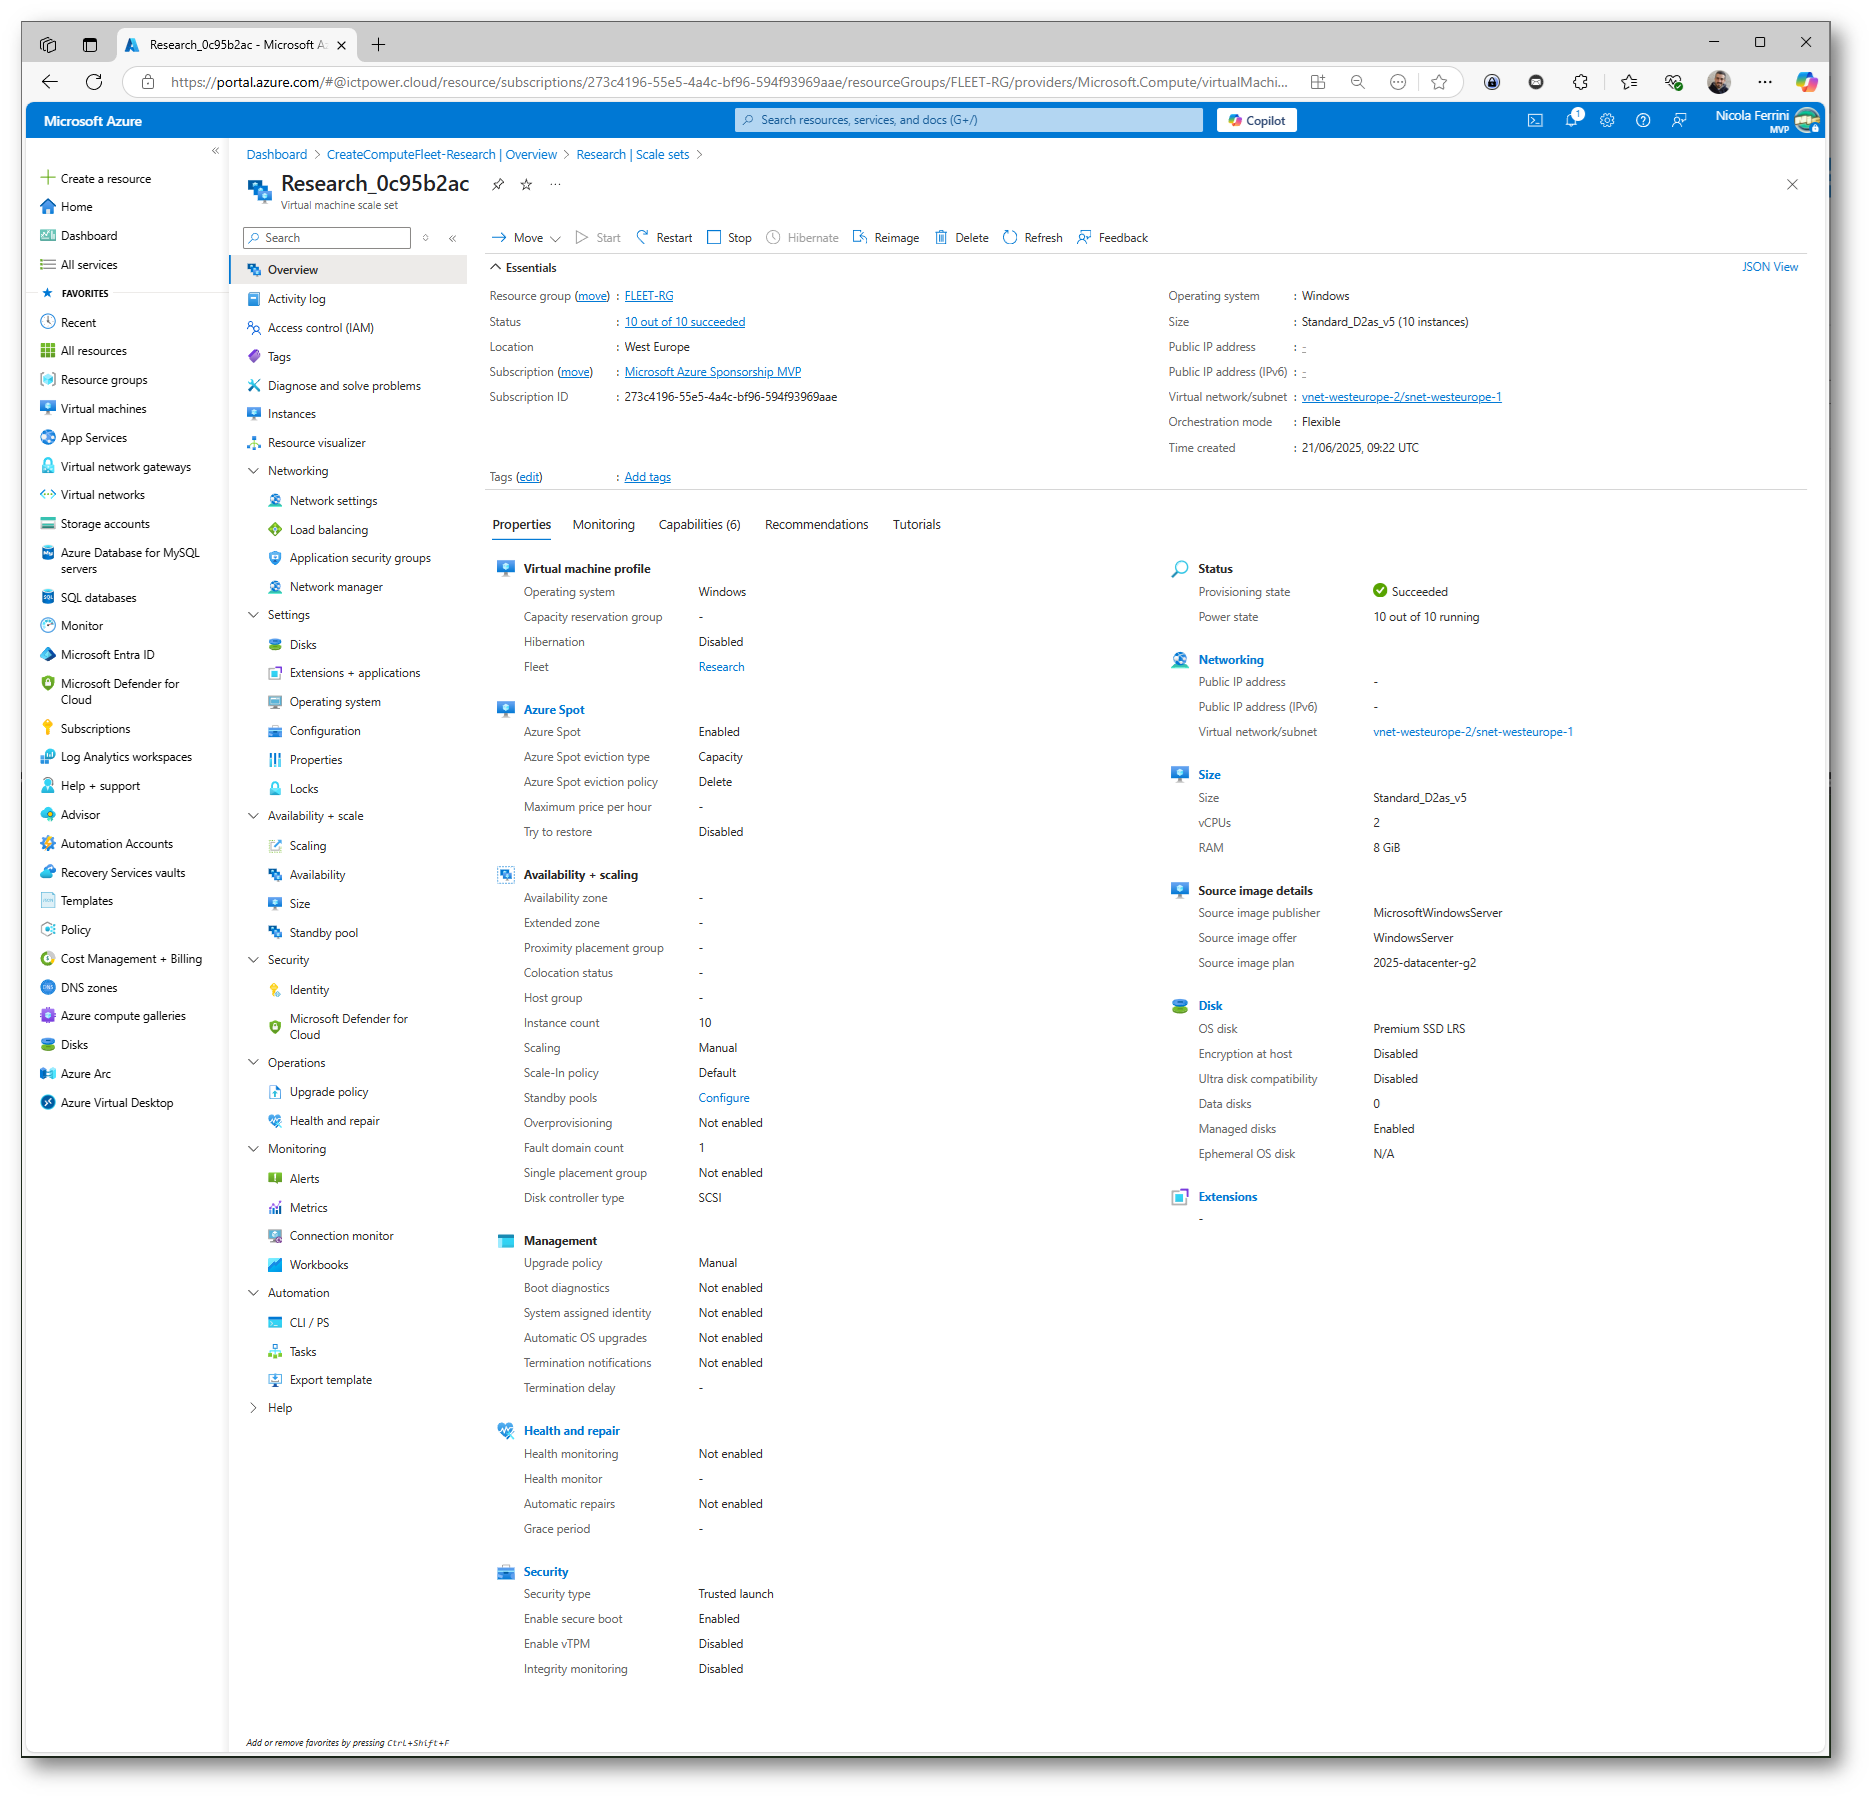Open Microsoft Entra ID favorite
Image resolution: width=1873 pixels, height=1800 pixels.
coord(107,655)
